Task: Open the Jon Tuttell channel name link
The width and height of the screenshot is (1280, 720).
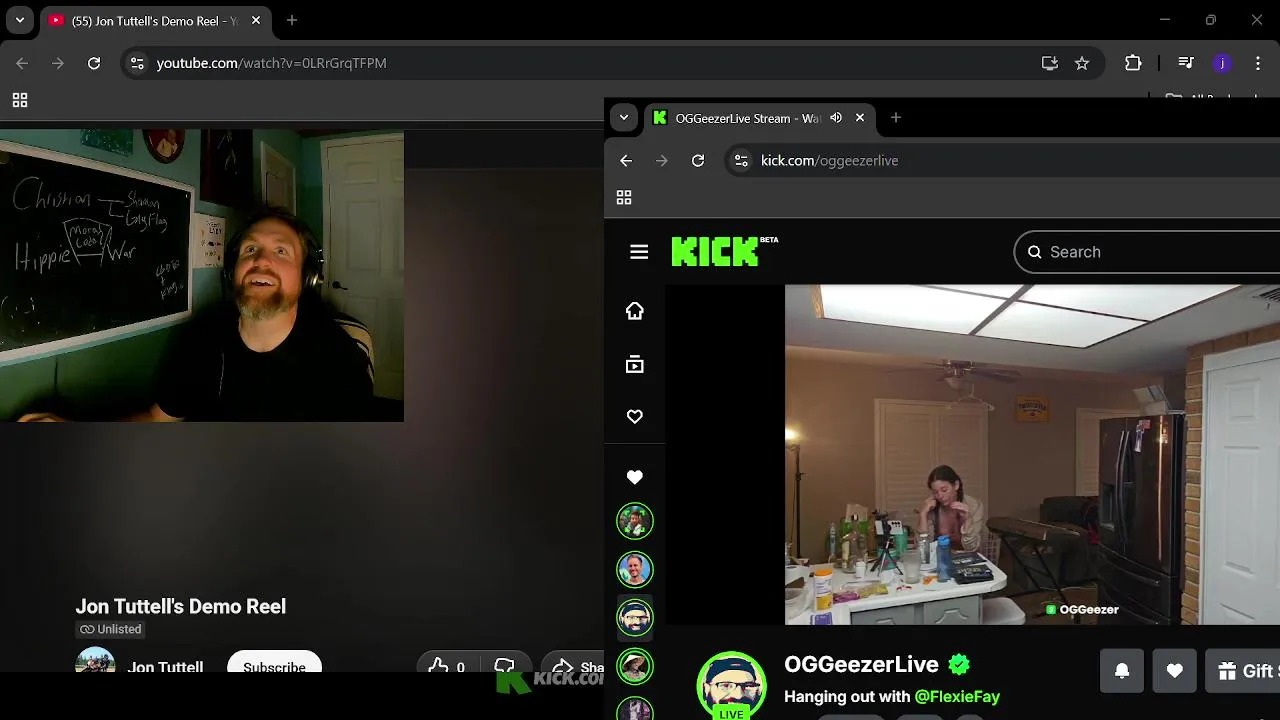Action: click(165, 666)
